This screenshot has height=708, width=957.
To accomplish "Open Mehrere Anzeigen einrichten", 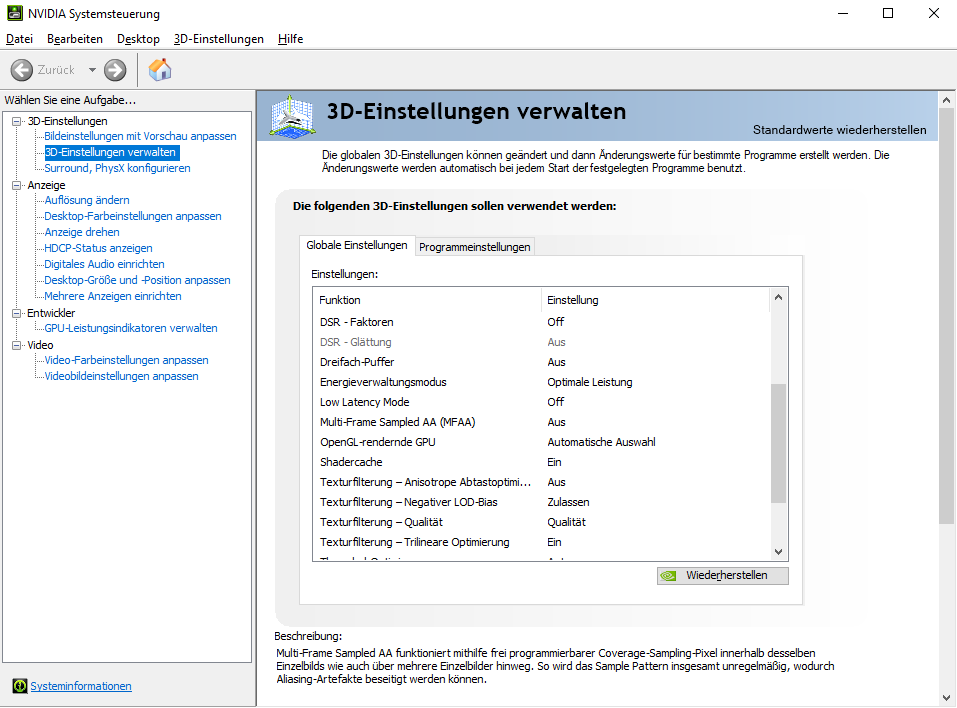I will tap(113, 296).
